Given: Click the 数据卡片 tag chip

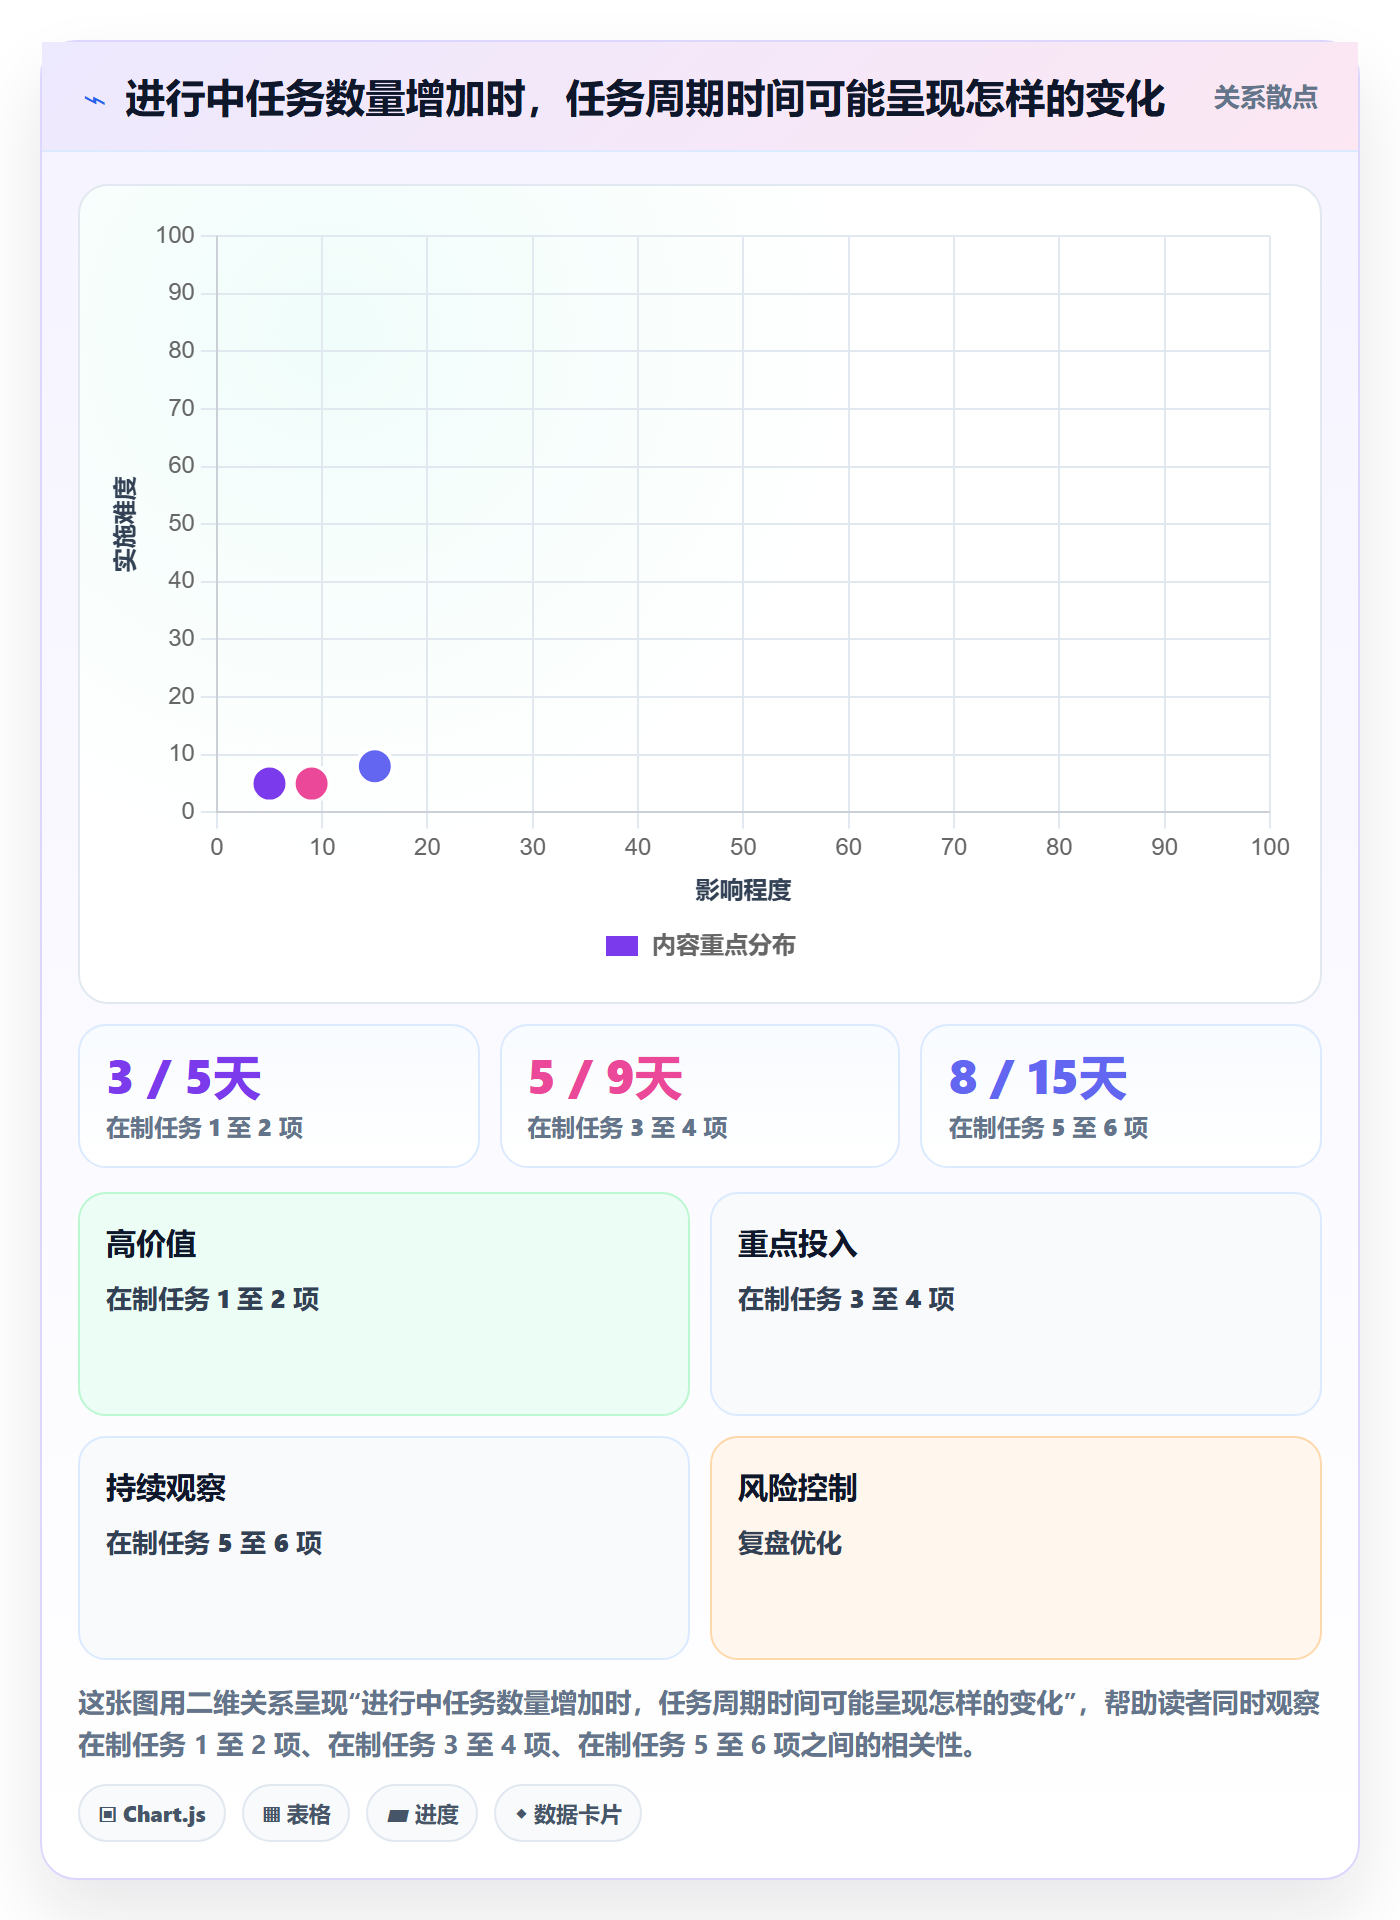Looking at the screenshot, I should [x=568, y=1813].
